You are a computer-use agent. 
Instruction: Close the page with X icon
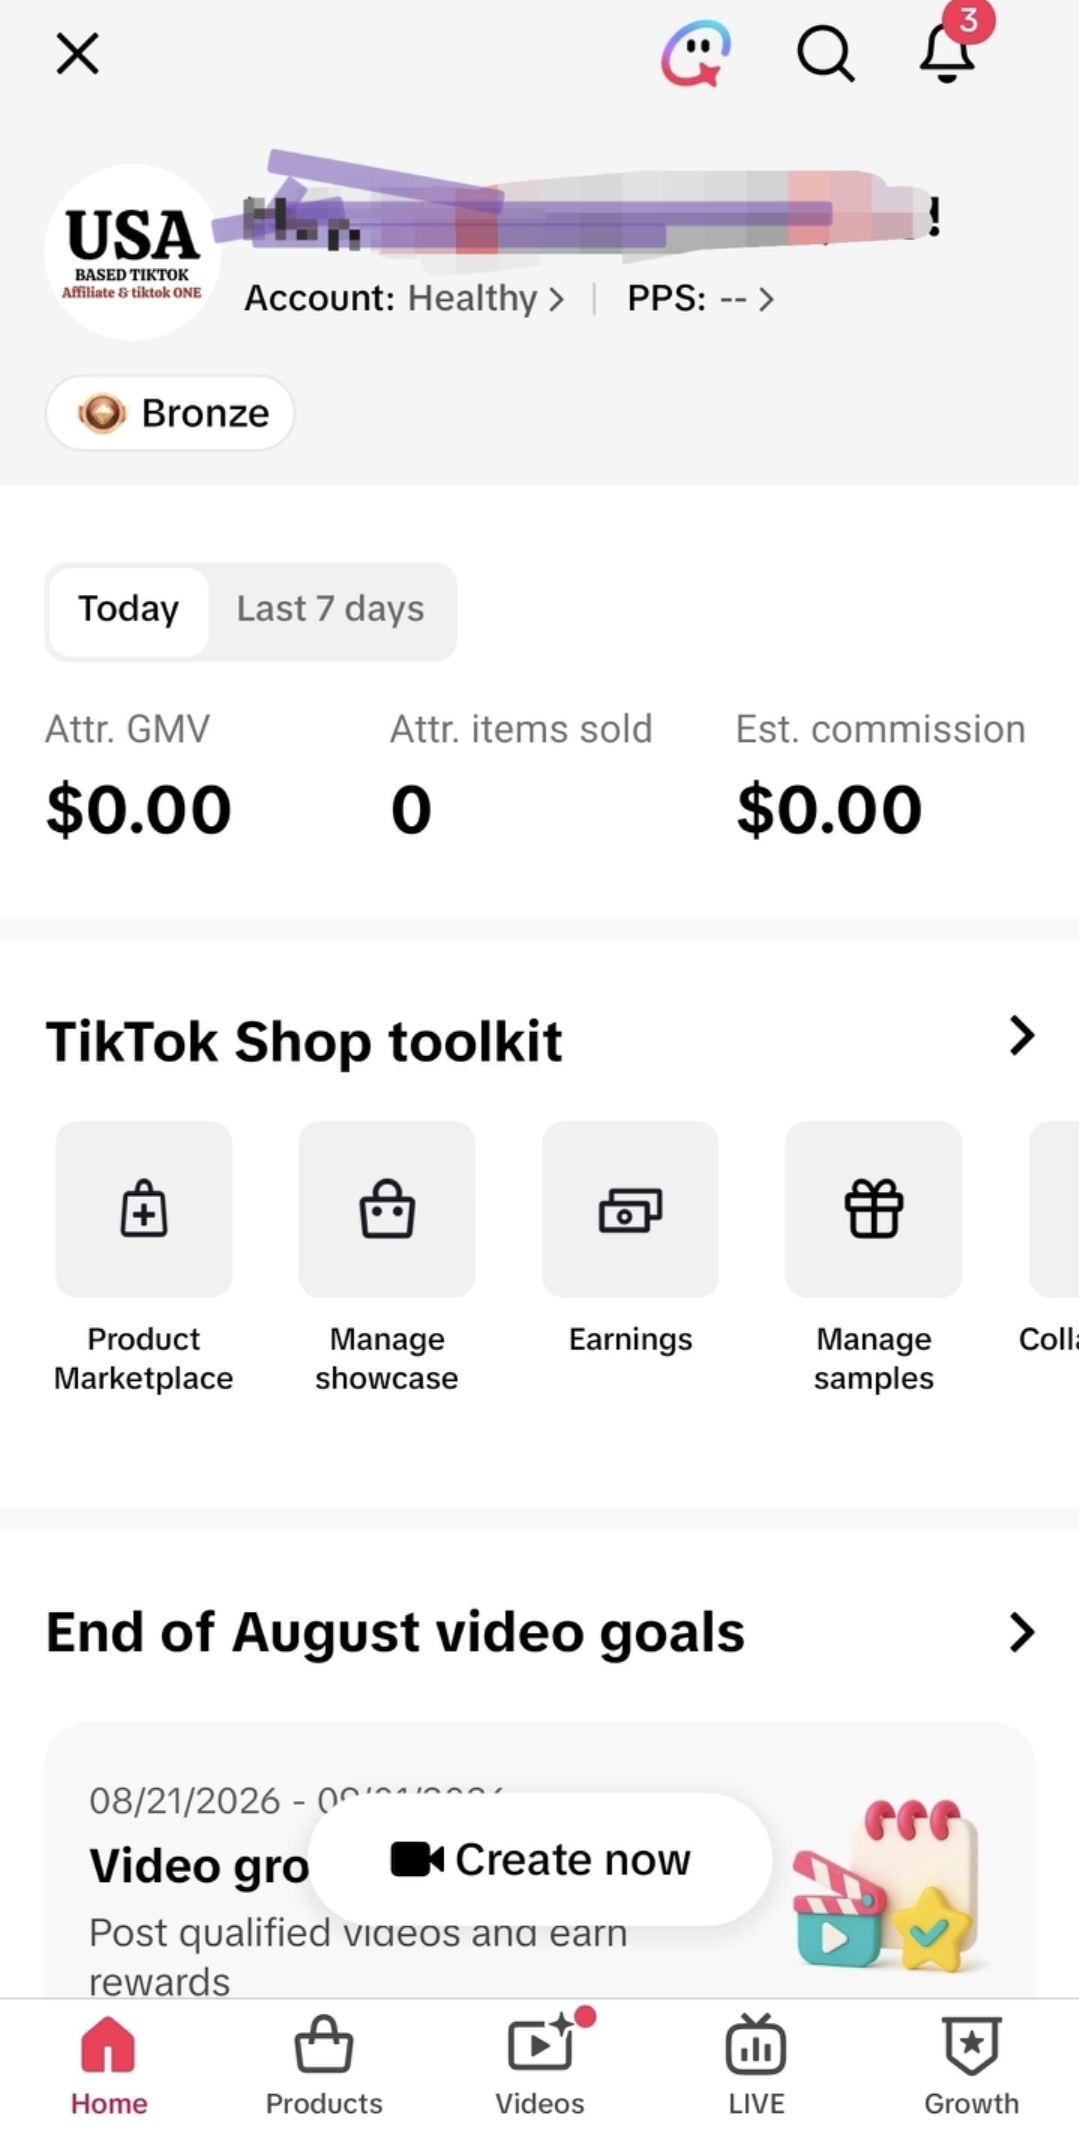pos(77,54)
